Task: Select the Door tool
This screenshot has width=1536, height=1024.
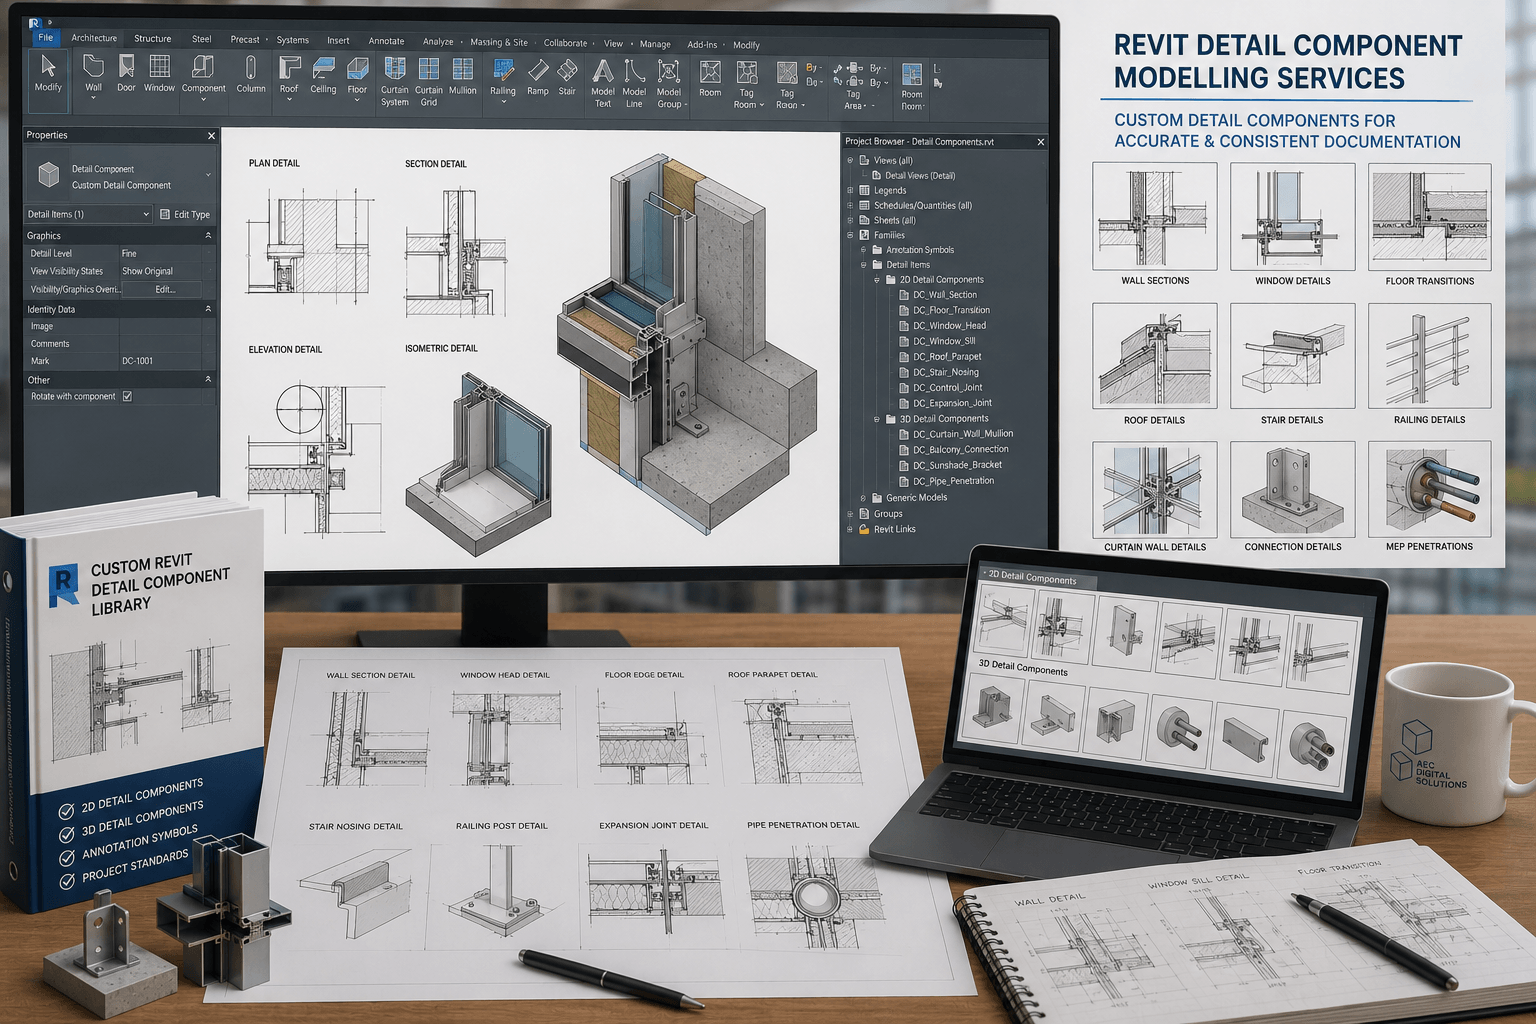Action: pos(126,73)
